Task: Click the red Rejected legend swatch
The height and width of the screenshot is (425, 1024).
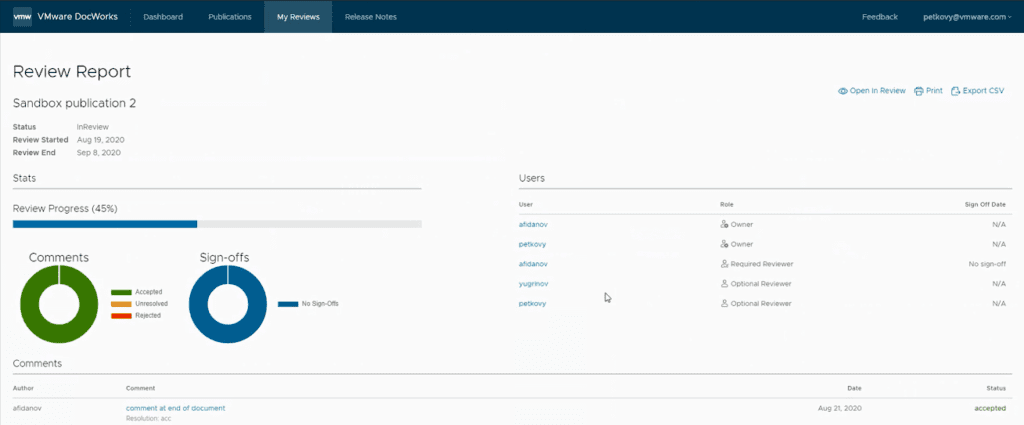Action: [121, 315]
